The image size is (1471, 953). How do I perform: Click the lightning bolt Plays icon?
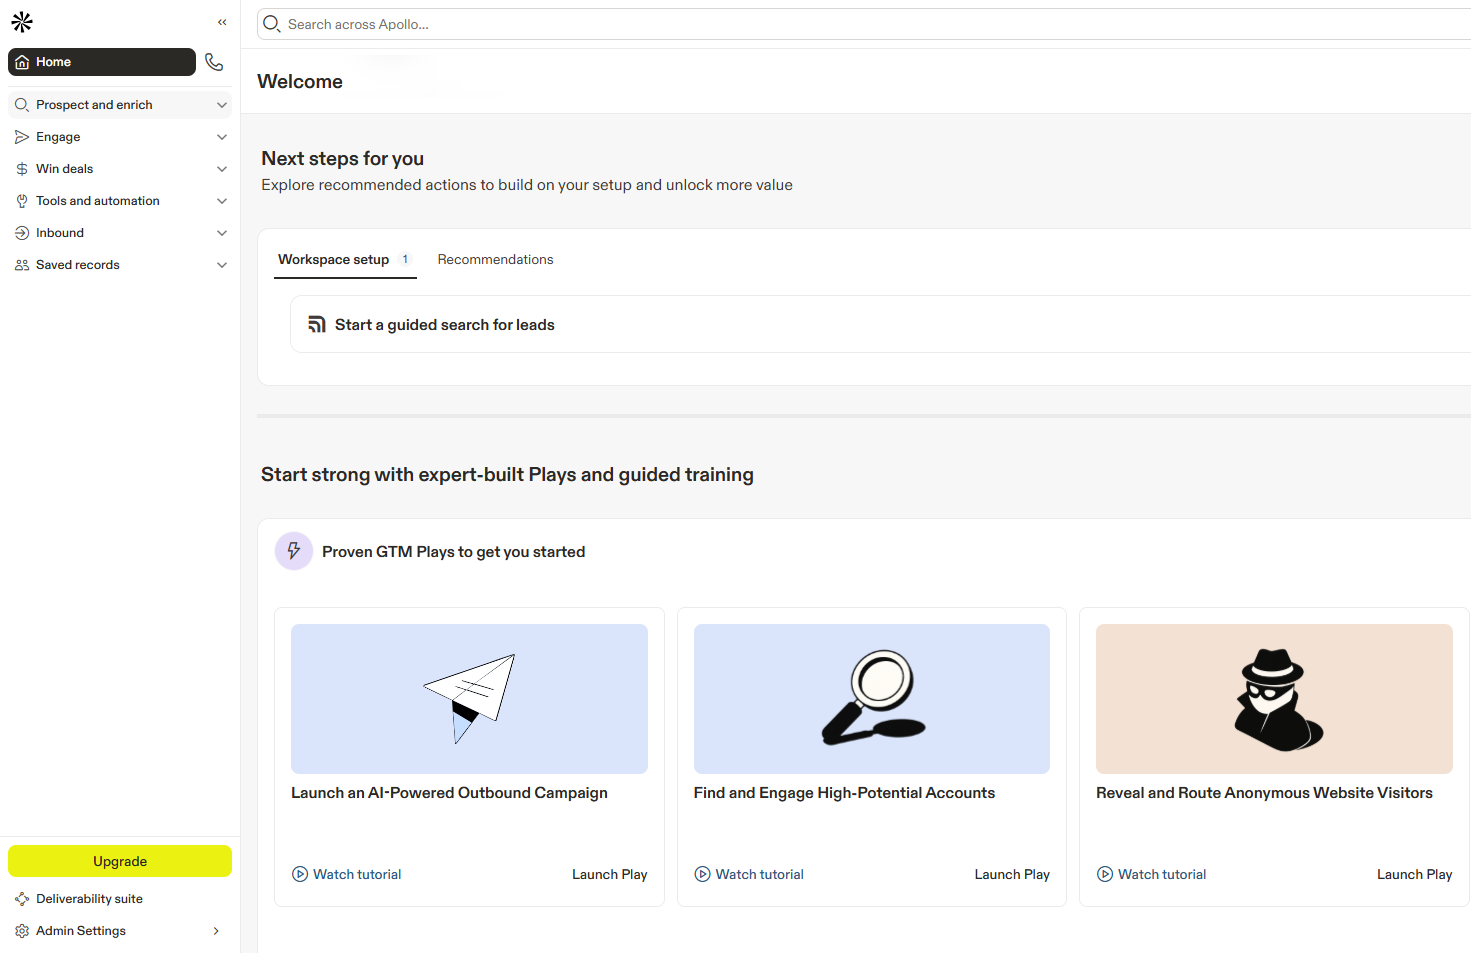[294, 551]
